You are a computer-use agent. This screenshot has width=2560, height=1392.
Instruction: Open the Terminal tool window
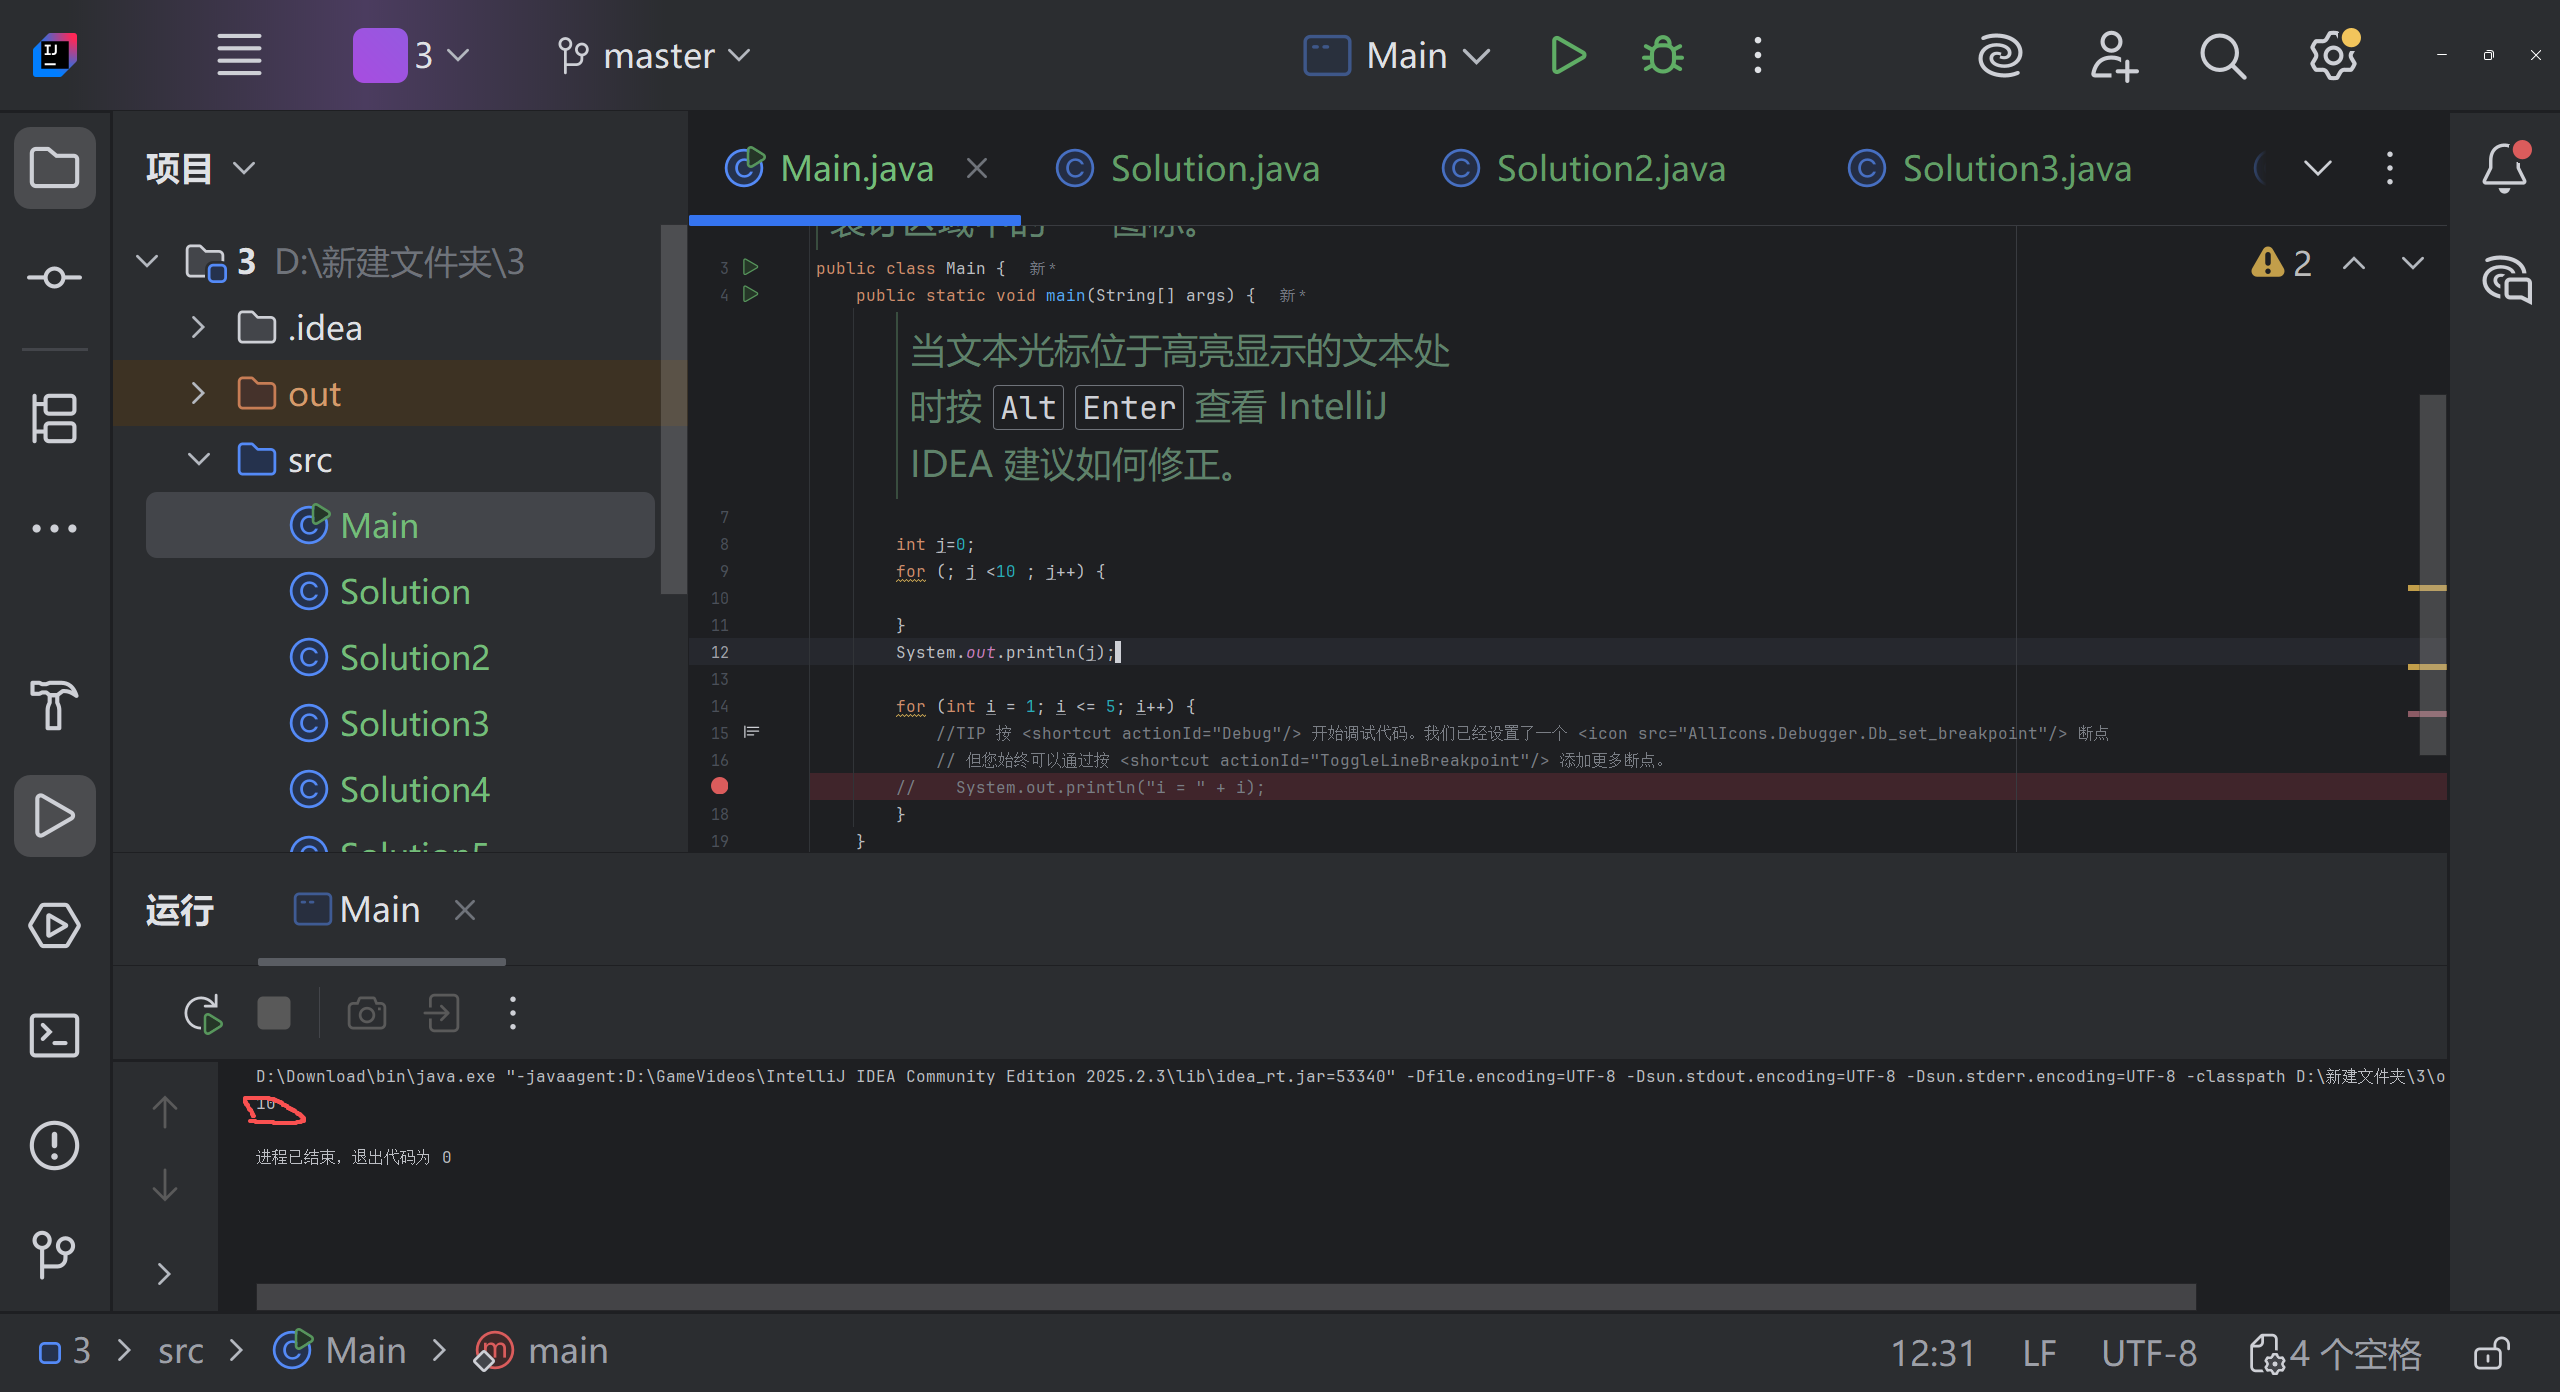click(x=54, y=1035)
